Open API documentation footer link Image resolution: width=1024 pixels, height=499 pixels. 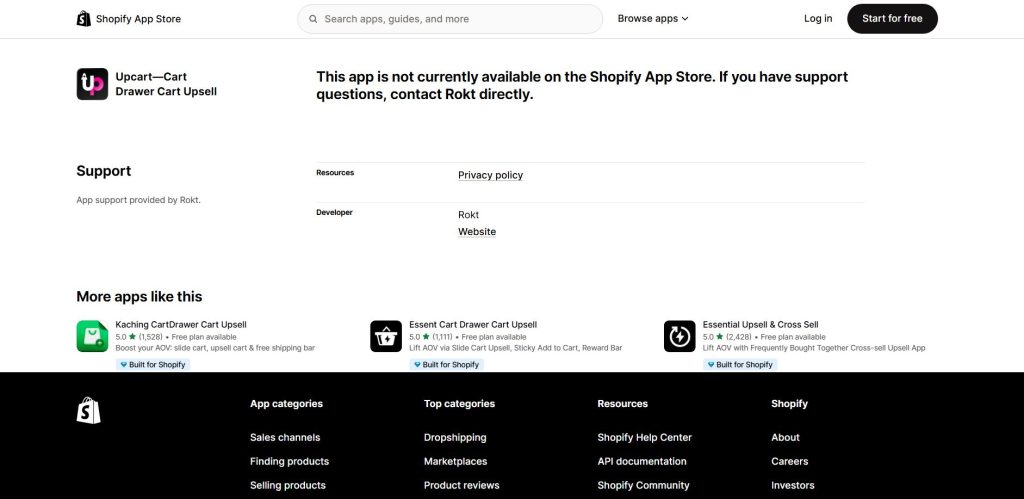click(642, 461)
